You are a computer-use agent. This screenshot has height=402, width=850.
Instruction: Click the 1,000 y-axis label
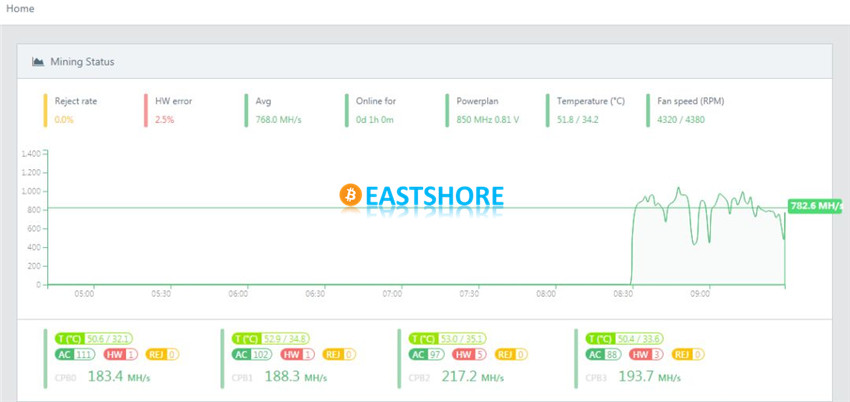30,191
